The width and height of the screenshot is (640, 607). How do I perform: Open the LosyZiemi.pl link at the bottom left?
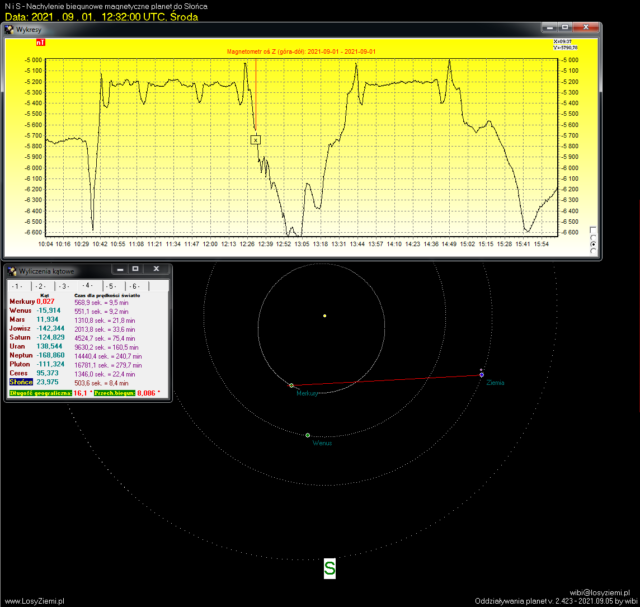click(33, 601)
